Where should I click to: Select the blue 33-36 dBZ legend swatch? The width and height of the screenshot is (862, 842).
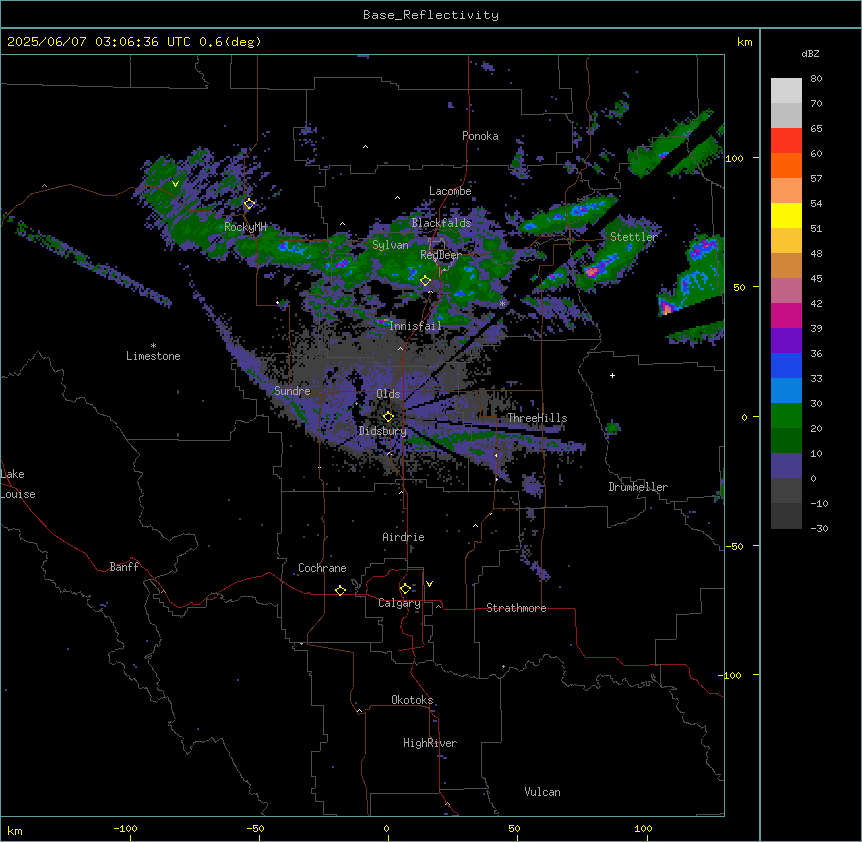pyautogui.click(x=786, y=365)
